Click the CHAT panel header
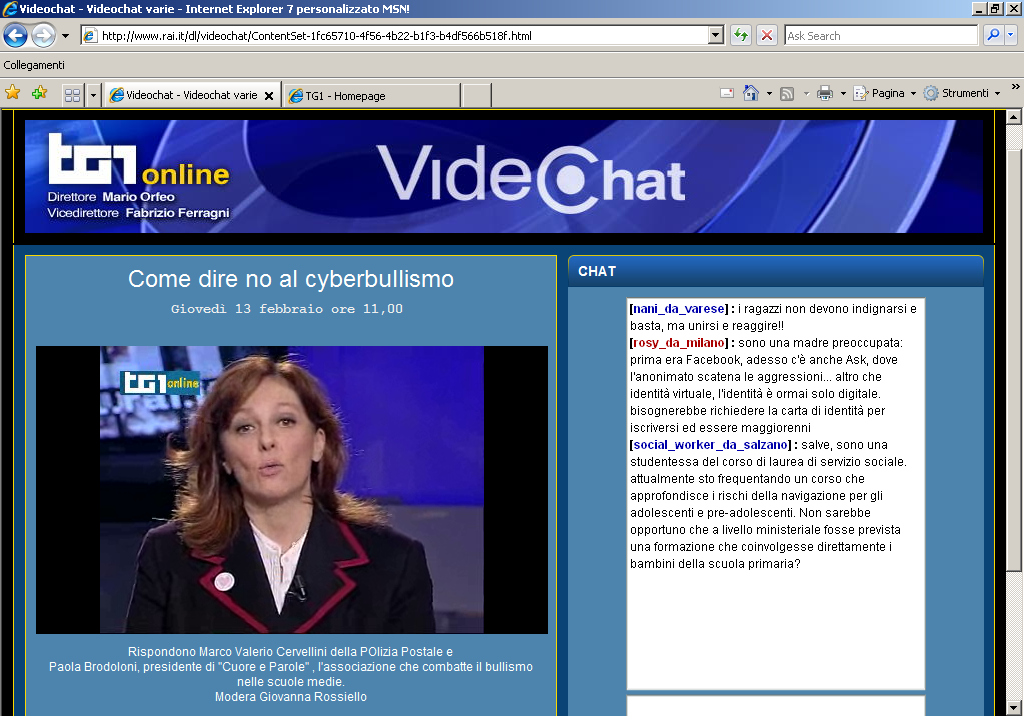This screenshot has width=1024, height=716. [x=776, y=271]
